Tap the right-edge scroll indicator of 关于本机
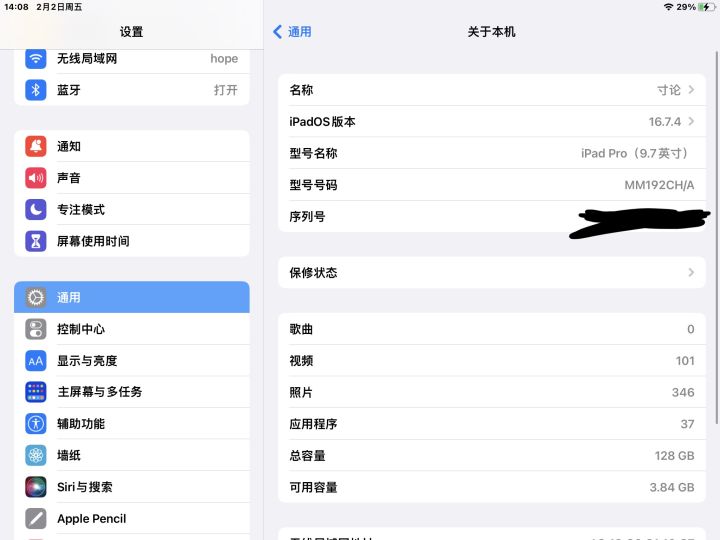720x540 pixels. (716, 238)
